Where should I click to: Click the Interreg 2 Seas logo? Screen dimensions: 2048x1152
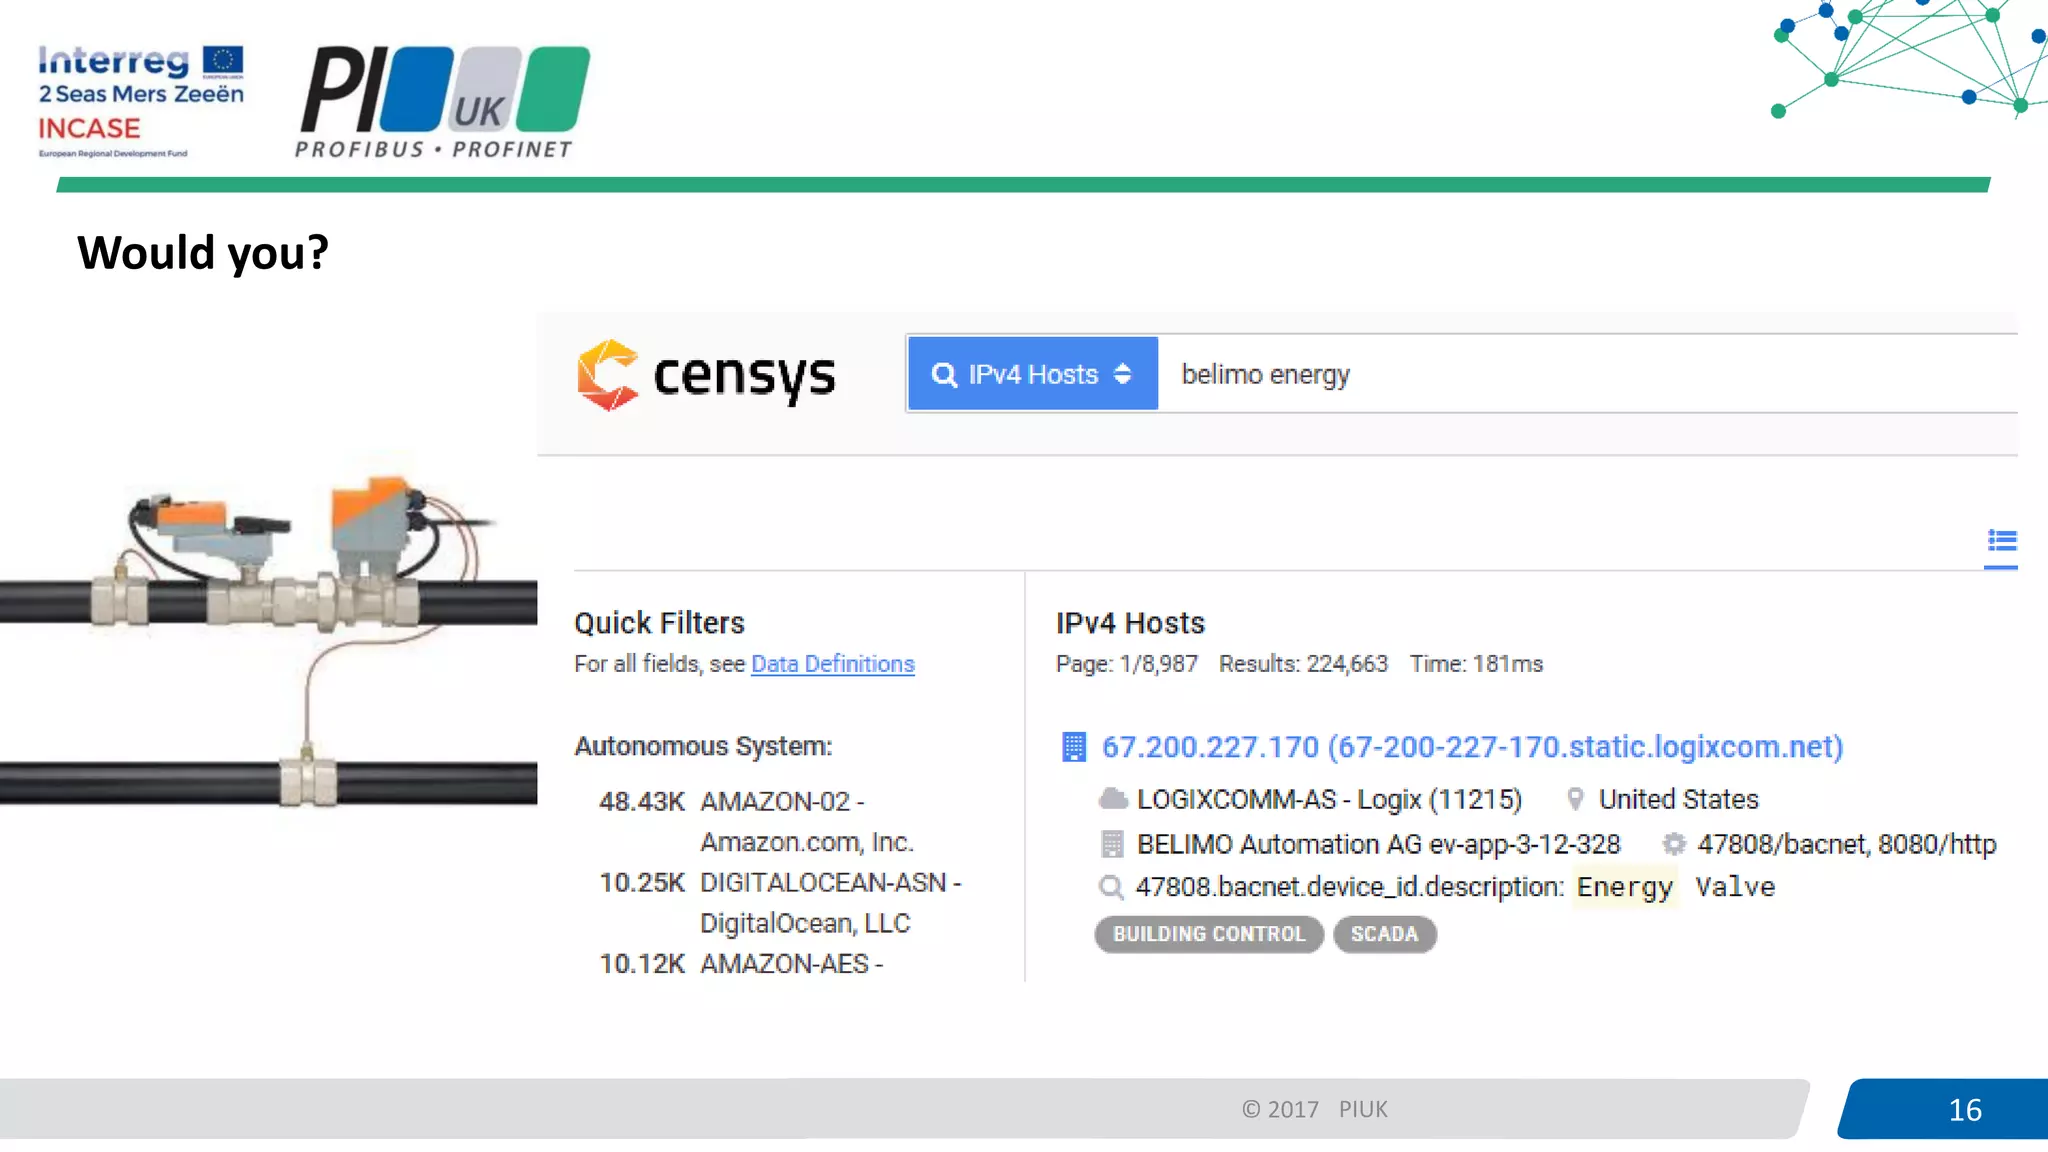(140, 100)
